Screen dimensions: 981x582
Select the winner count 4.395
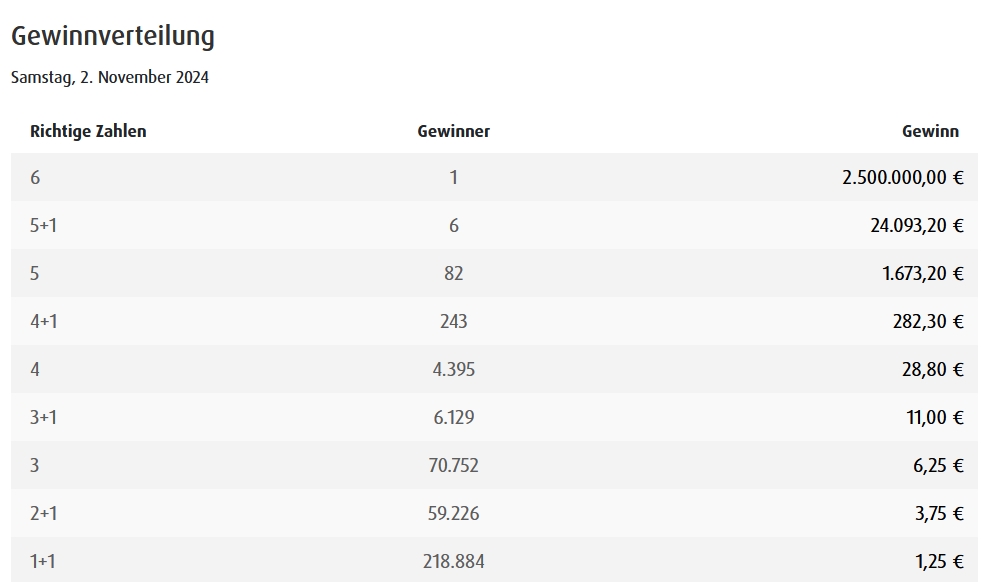454,369
